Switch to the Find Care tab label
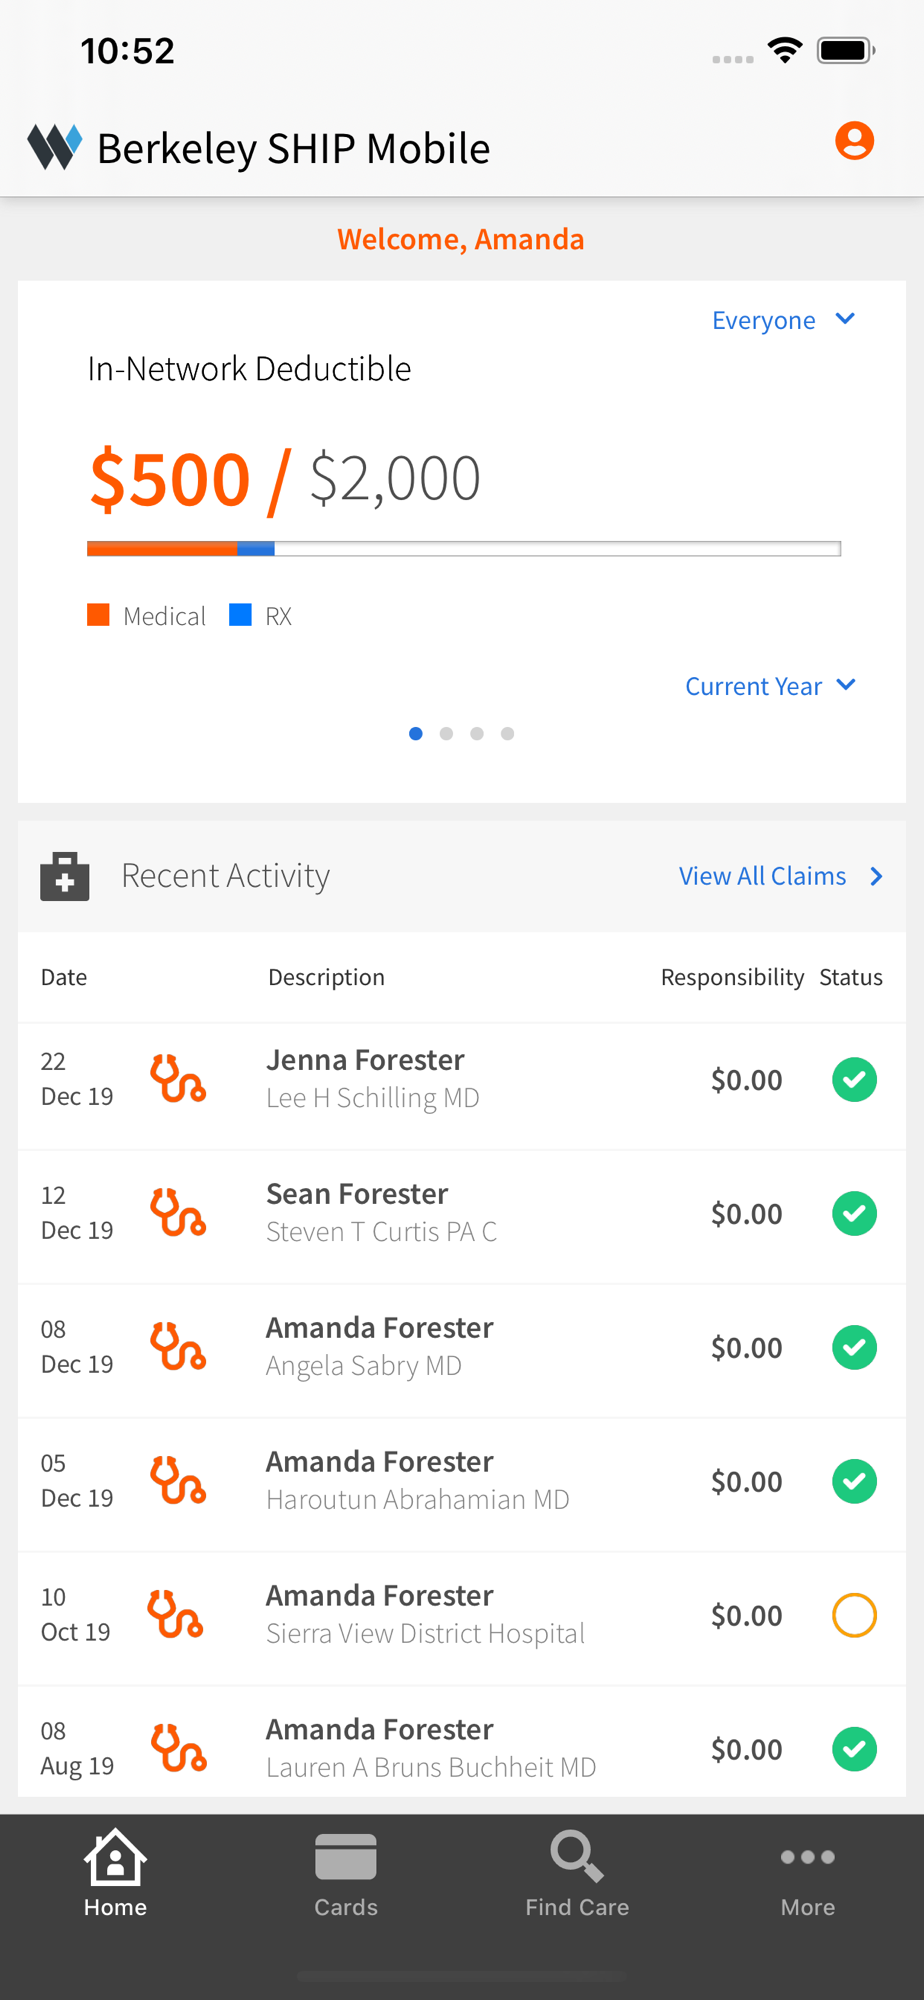This screenshot has width=924, height=2000. pos(577,1907)
